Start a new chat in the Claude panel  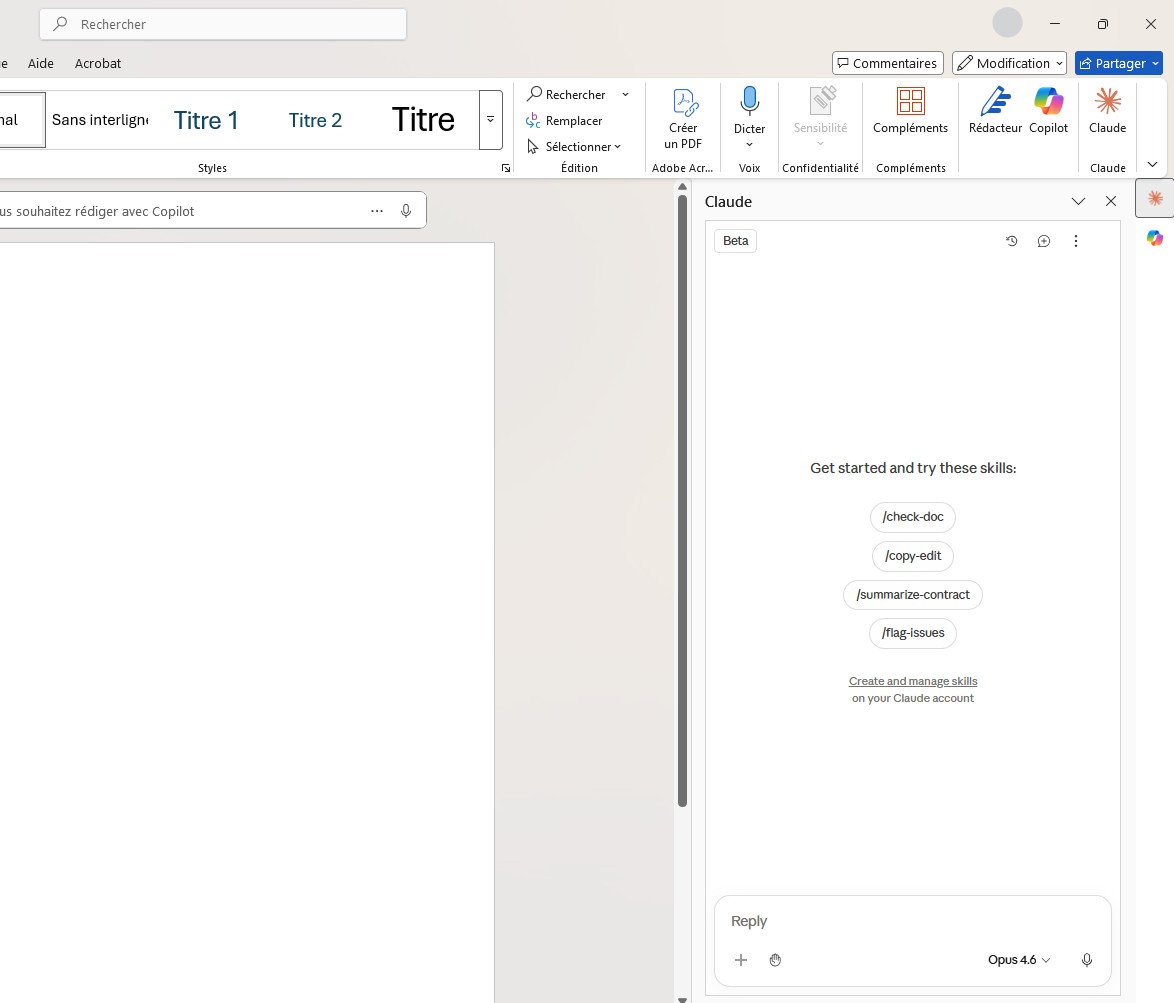tap(1043, 241)
